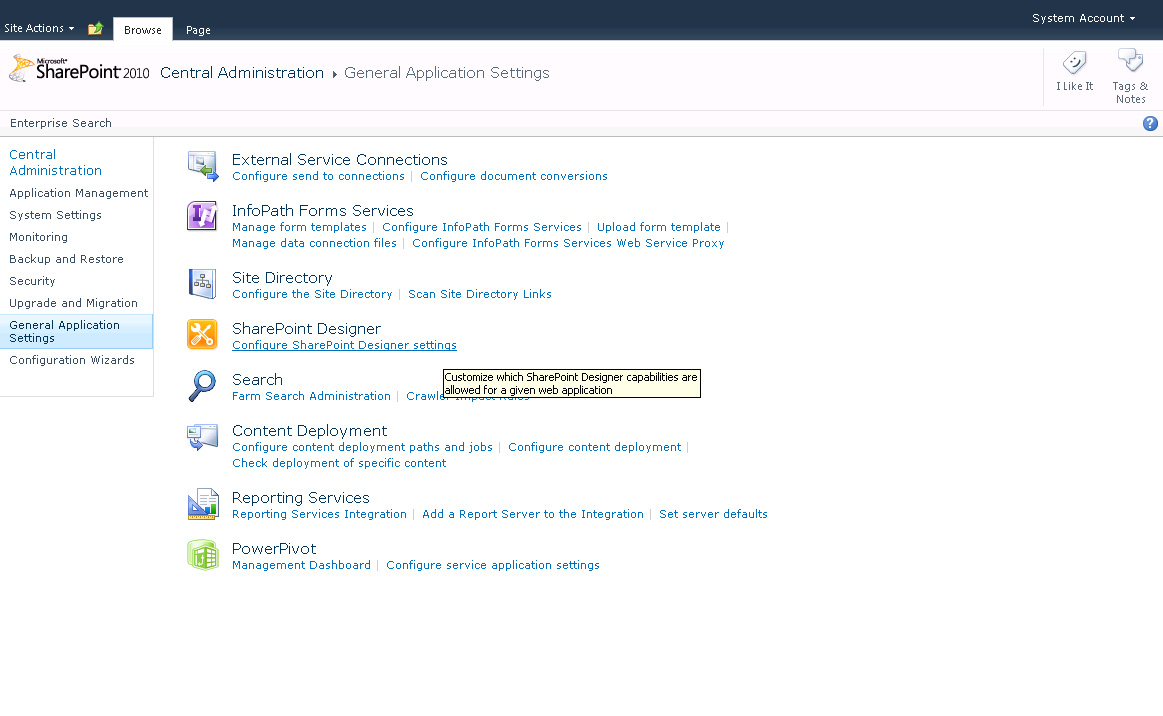Click Configure content deployment paths and jobs
1163x716 pixels.
pos(362,447)
